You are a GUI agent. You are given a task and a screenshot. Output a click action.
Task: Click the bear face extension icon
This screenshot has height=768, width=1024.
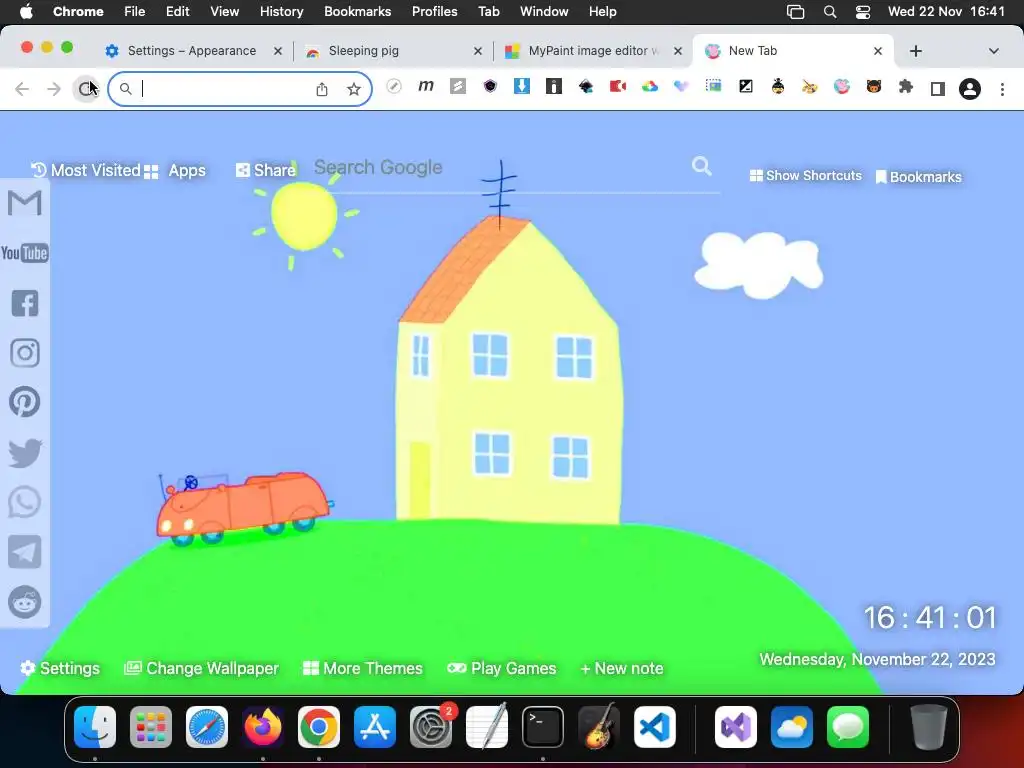(874, 86)
